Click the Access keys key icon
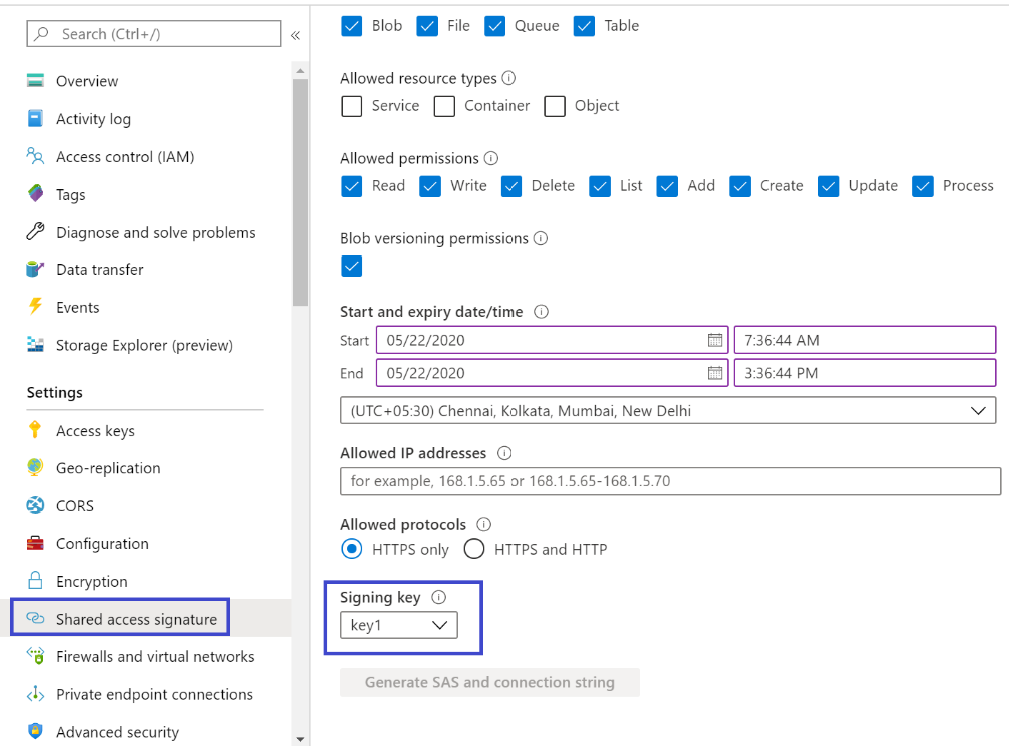Image resolution: width=1009 pixels, height=746 pixels. (x=36, y=430)
